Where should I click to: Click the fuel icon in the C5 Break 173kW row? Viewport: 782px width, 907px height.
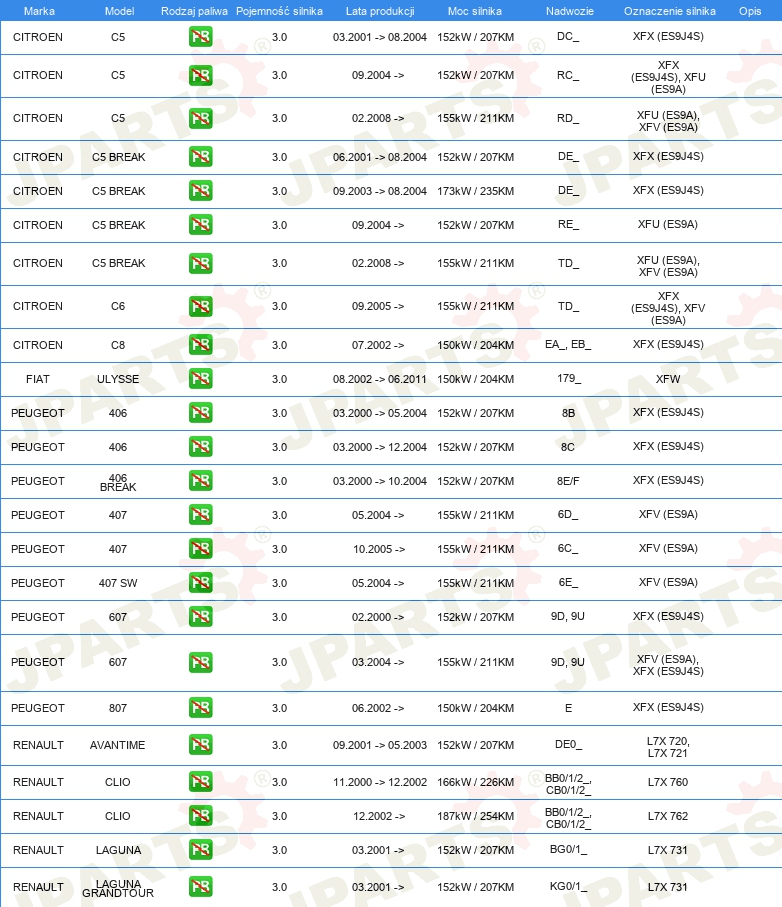point(201,190)
